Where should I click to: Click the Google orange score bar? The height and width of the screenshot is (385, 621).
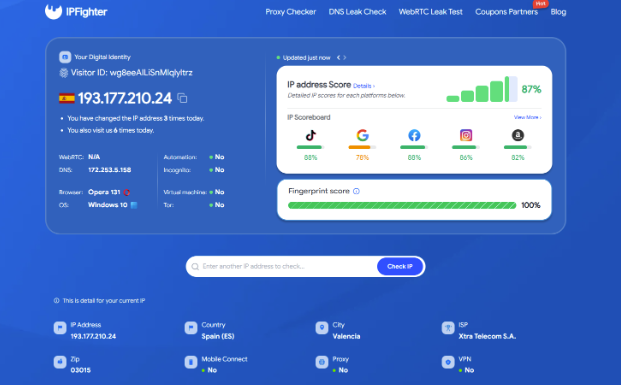point(362,147)
